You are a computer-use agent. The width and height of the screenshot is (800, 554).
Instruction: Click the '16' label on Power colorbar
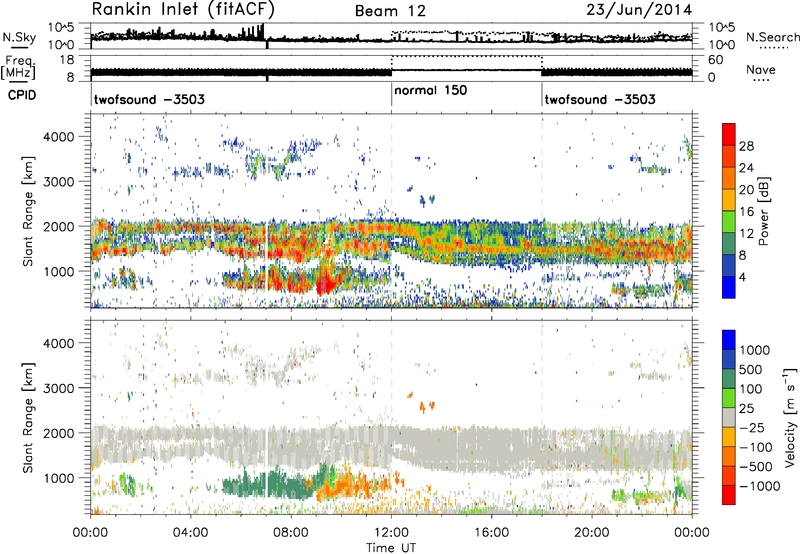click(746, 212)
